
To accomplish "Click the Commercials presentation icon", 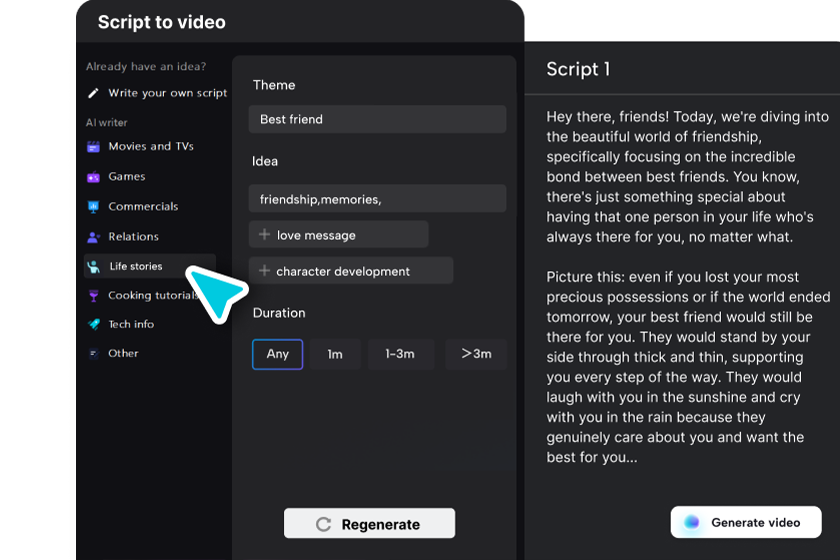I will tap(93, 207).
